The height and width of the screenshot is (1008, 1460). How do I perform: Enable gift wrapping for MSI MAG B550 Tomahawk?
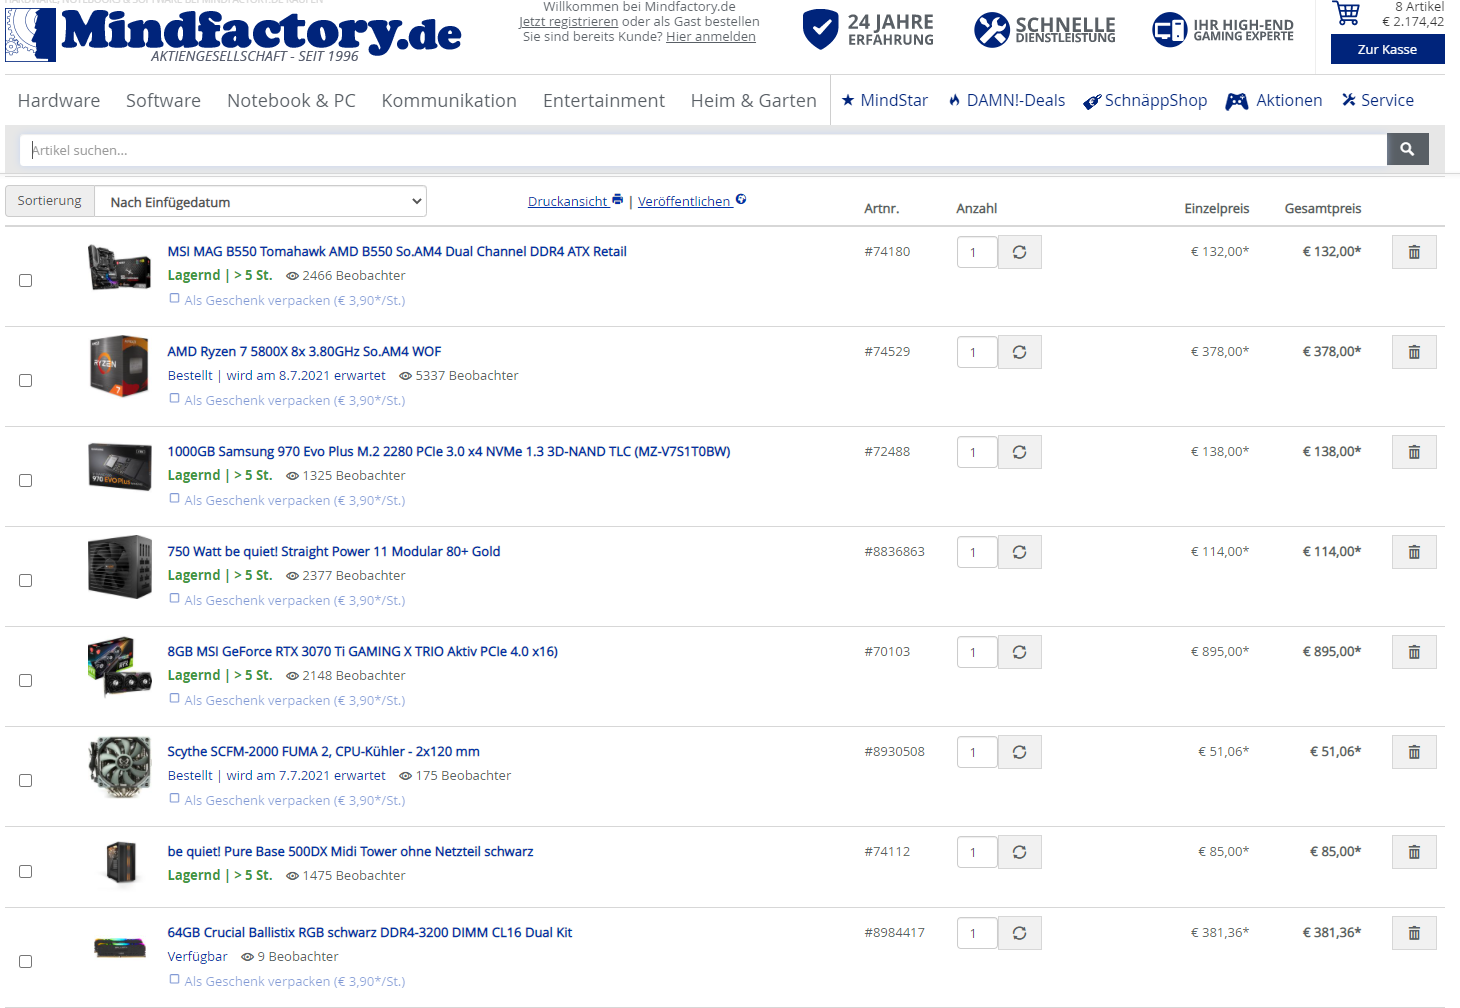(x=174, y=298)
